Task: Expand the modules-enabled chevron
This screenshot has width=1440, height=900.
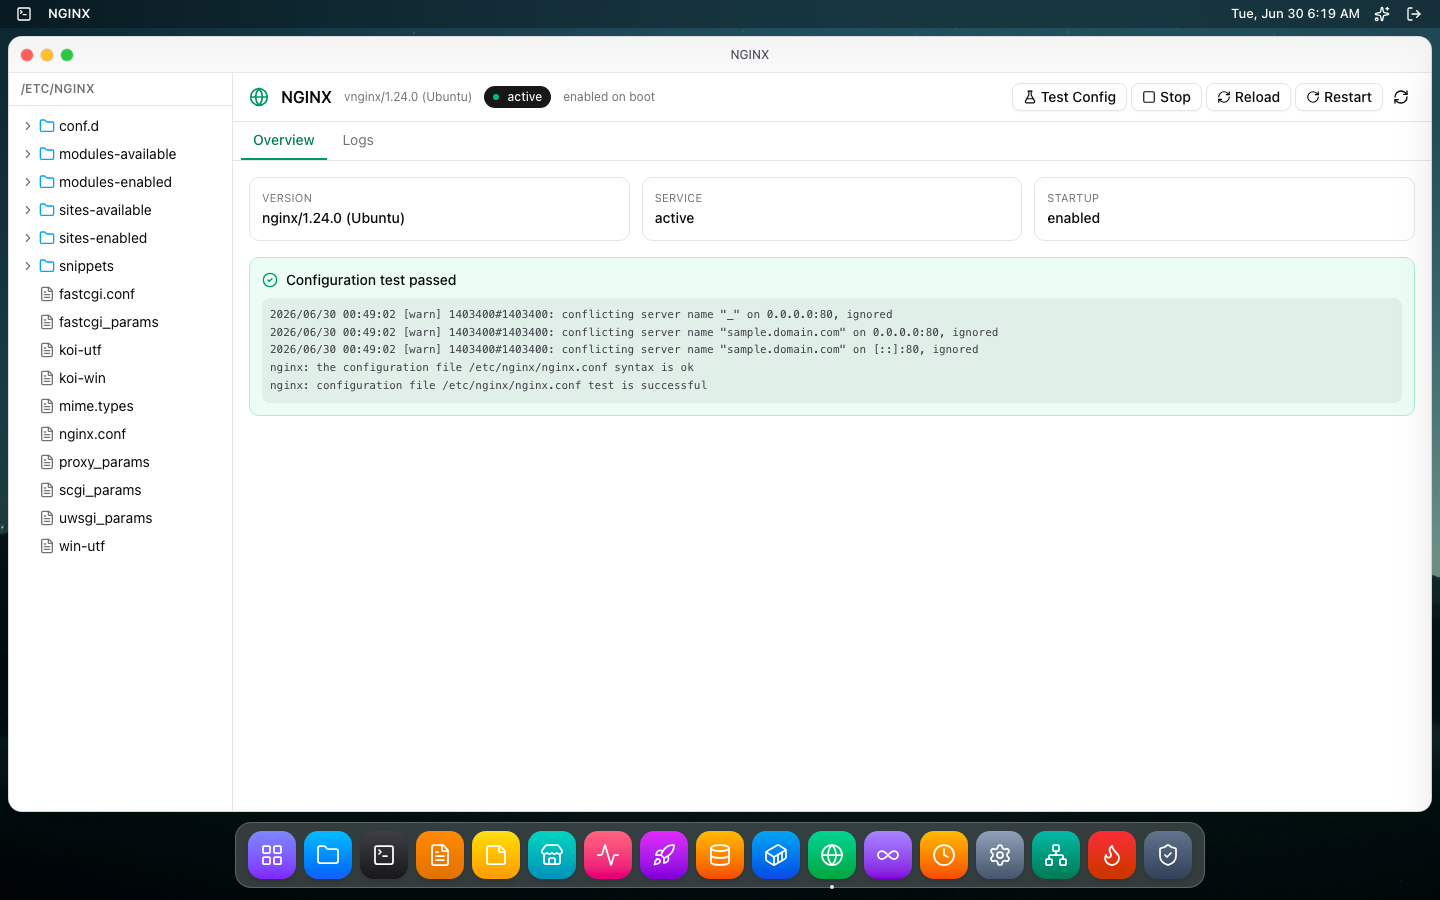Action: pyautogui.click(x=28, y=182)
